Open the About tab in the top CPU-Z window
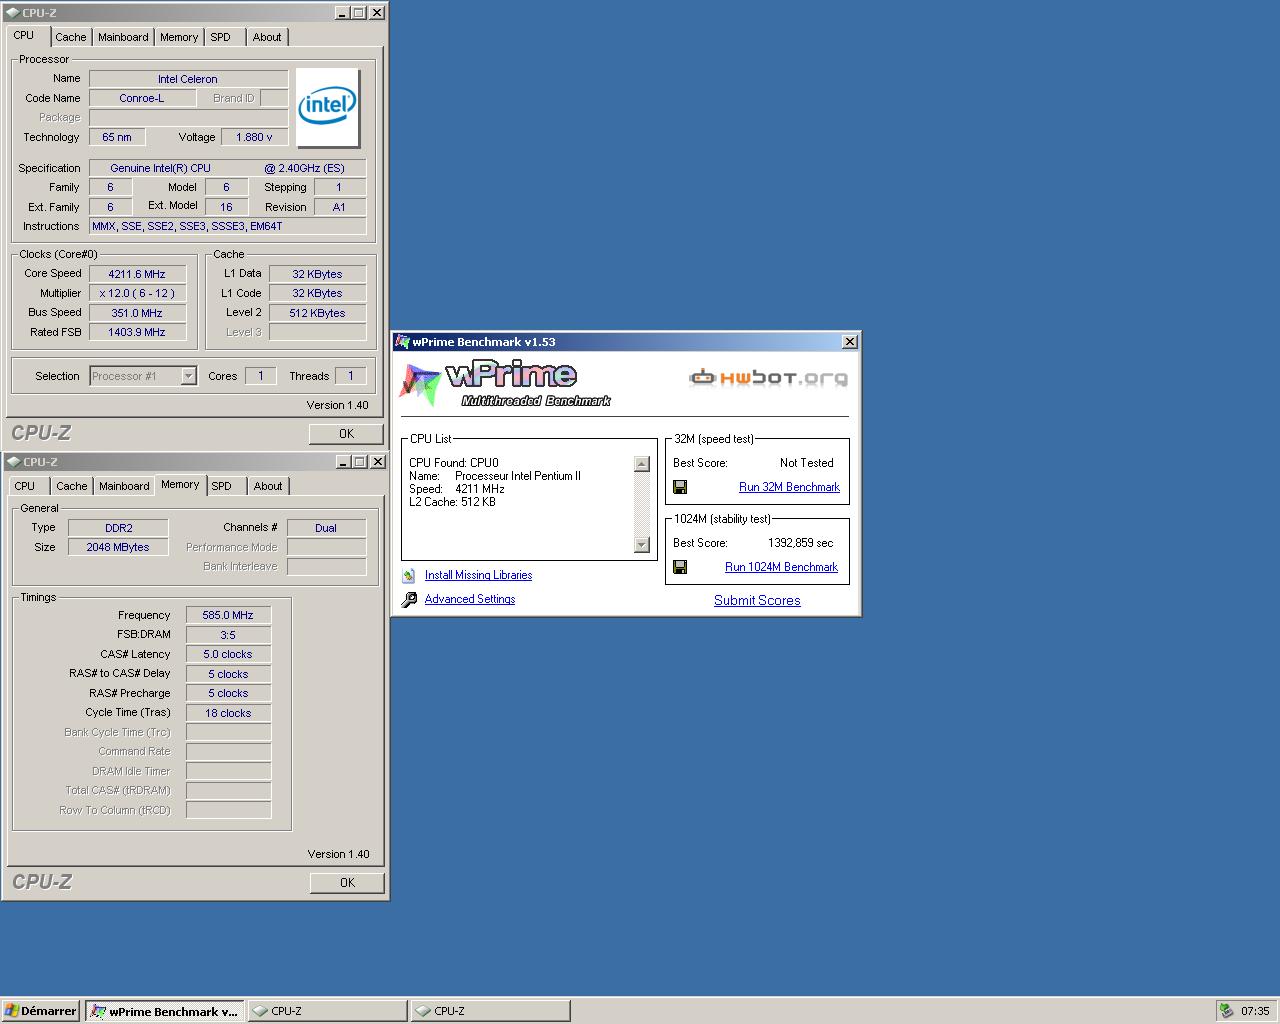 267,37
